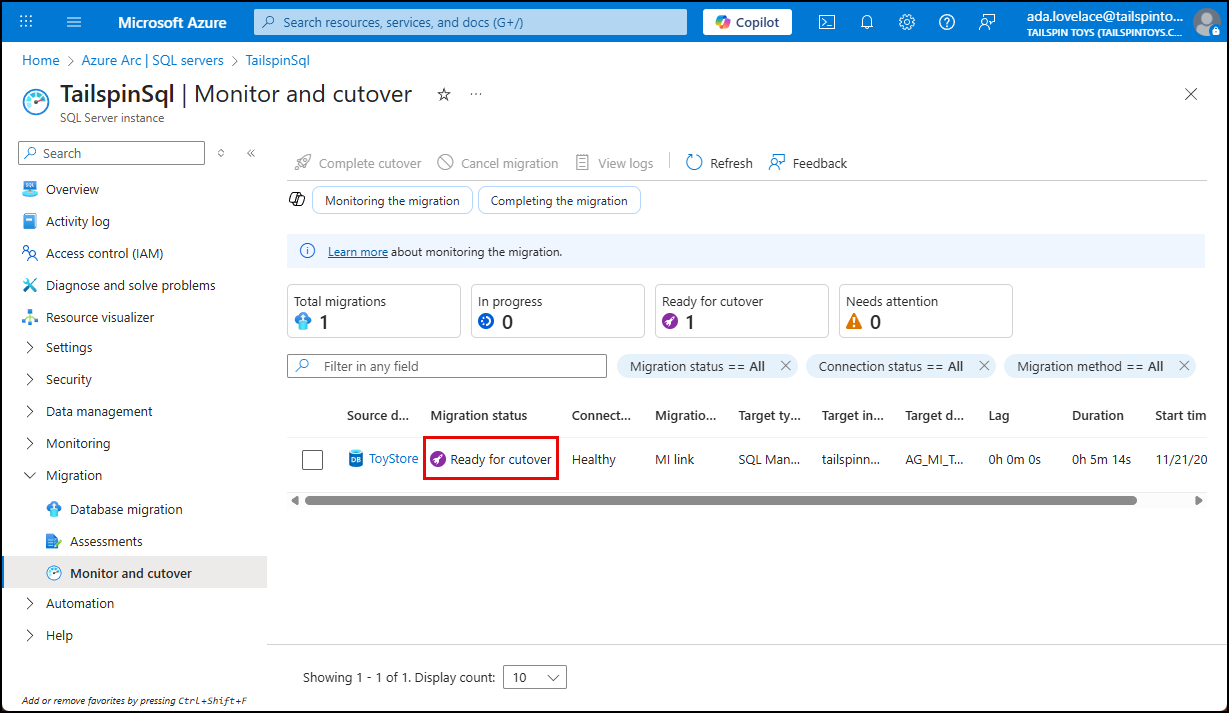Click the Help question mark icon
The height and width of the screenshot is (713, 1229).
coord(946,21)
